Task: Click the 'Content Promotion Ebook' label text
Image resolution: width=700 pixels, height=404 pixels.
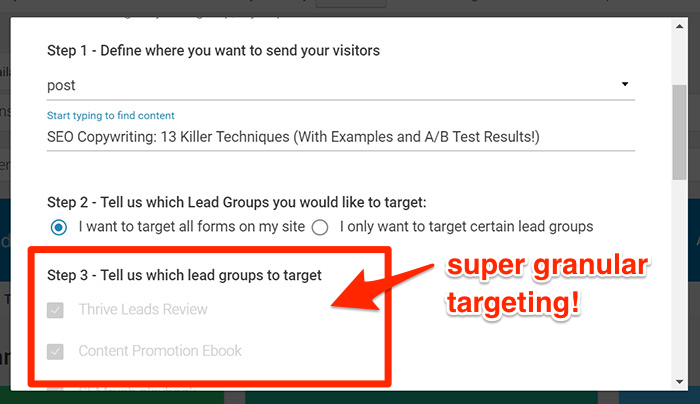Action: click(x=160, y=352)
